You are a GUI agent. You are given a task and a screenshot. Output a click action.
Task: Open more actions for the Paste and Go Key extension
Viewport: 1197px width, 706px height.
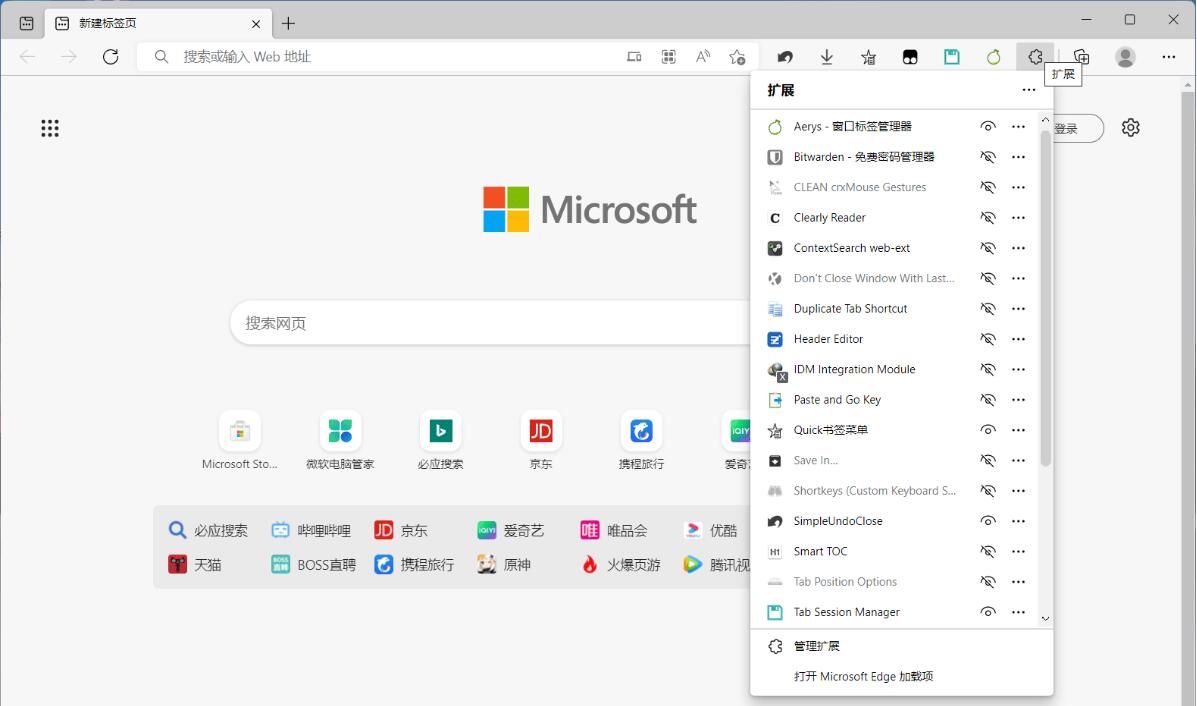point(1018,399)
